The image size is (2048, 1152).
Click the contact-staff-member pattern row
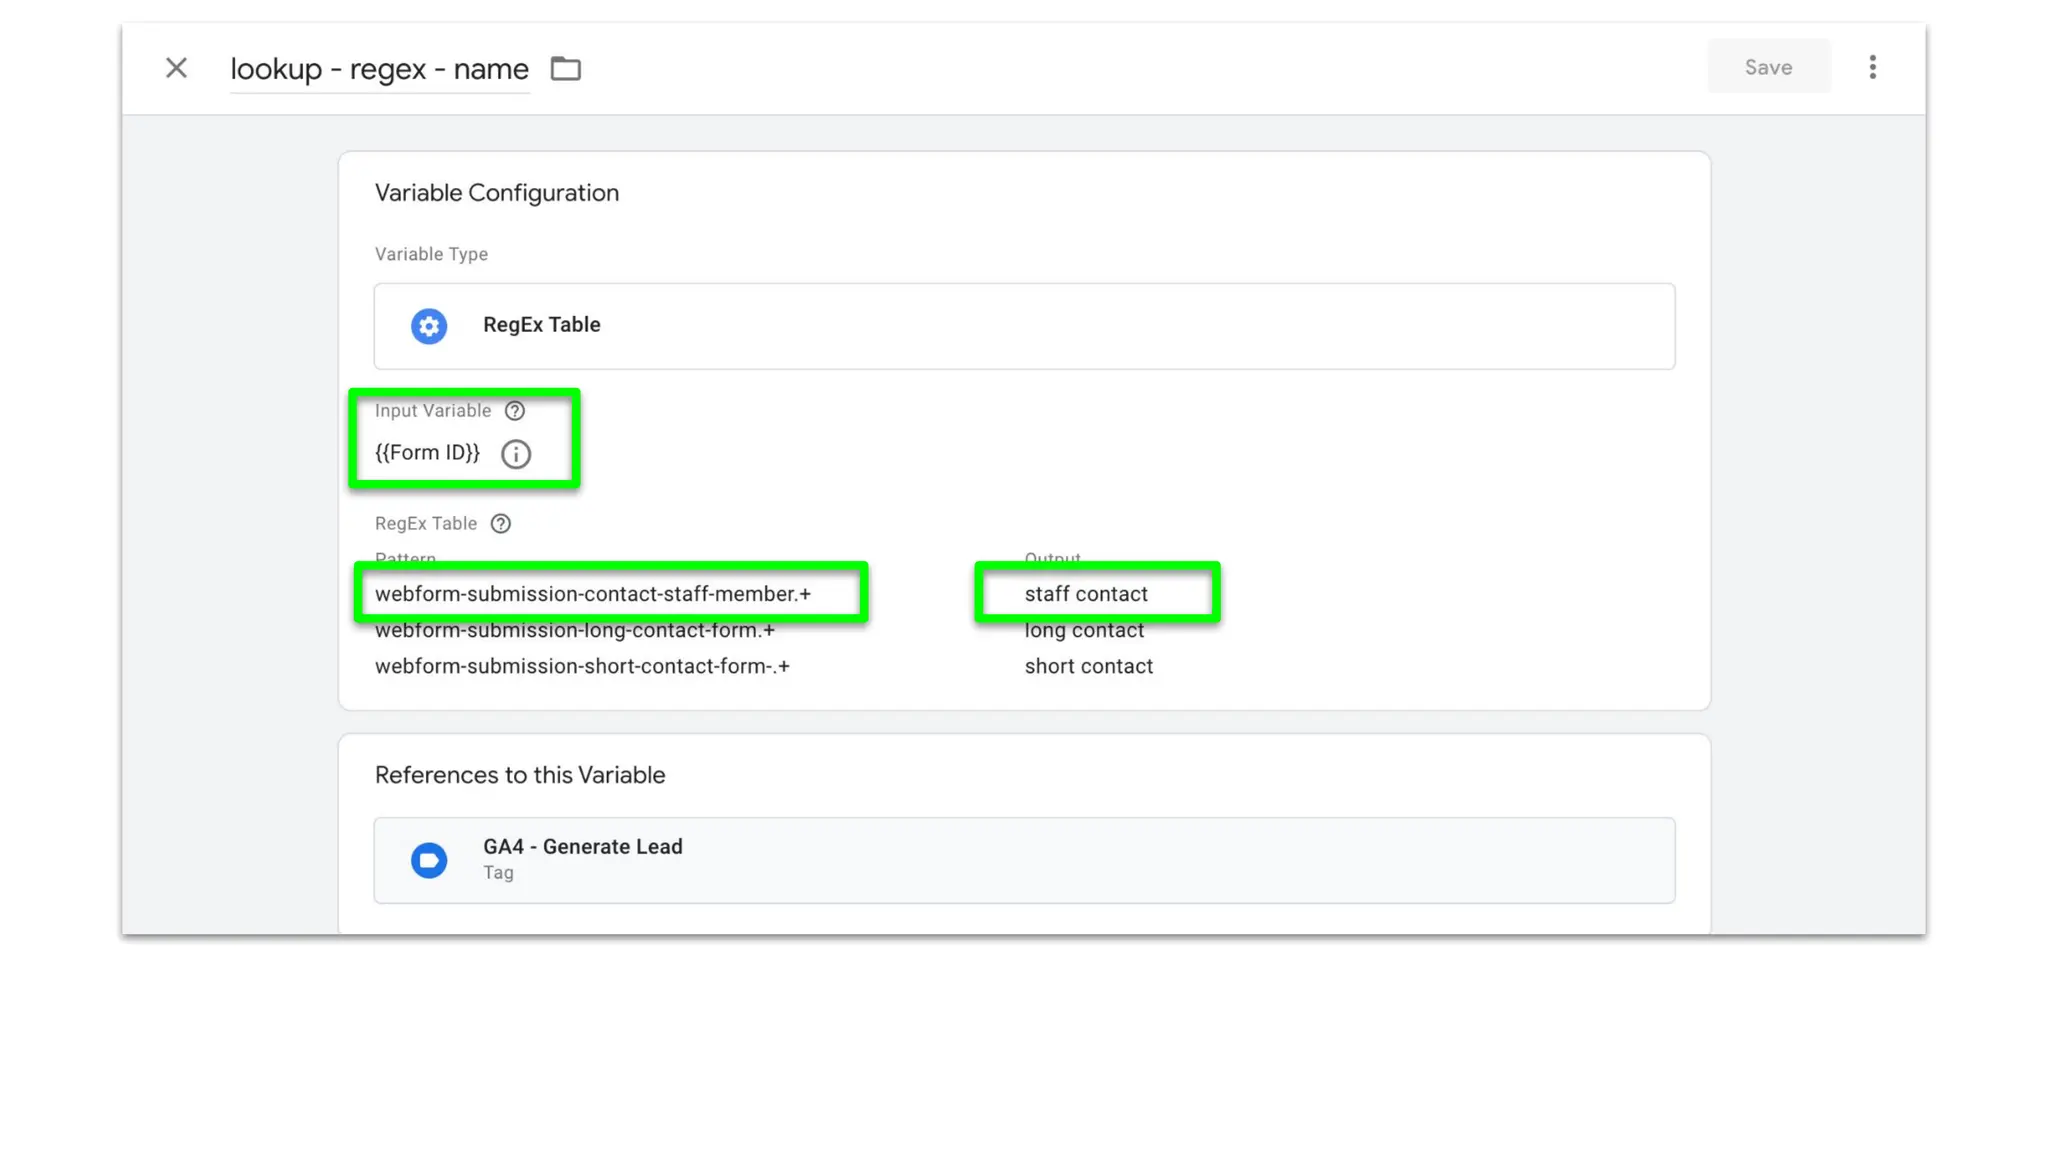pos(592,594)
